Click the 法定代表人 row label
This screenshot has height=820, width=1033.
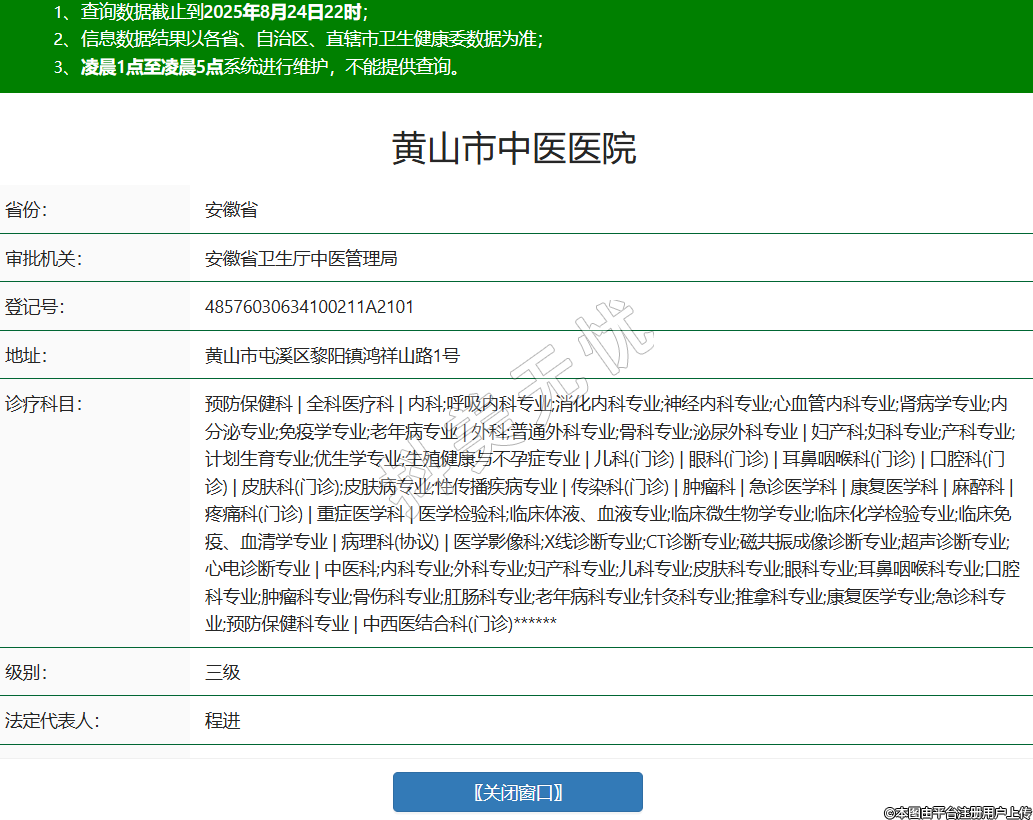pos(53,720)
